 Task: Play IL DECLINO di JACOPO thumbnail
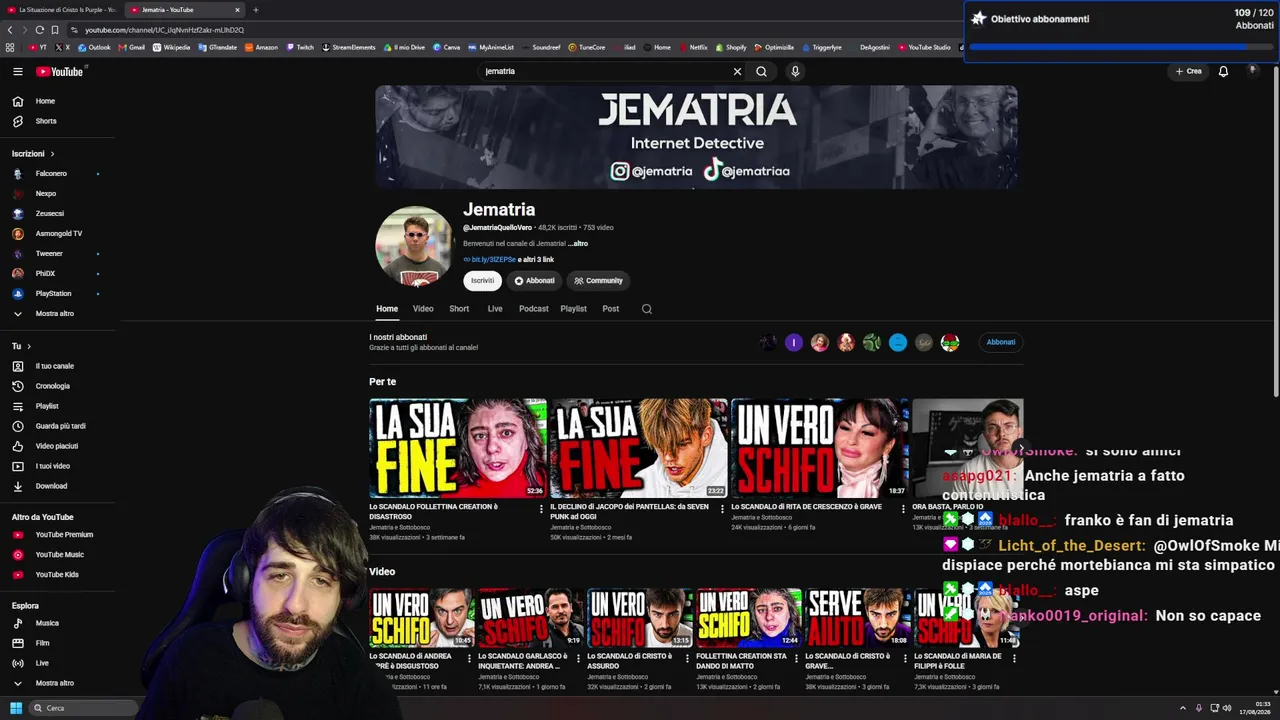click(639, 448)
